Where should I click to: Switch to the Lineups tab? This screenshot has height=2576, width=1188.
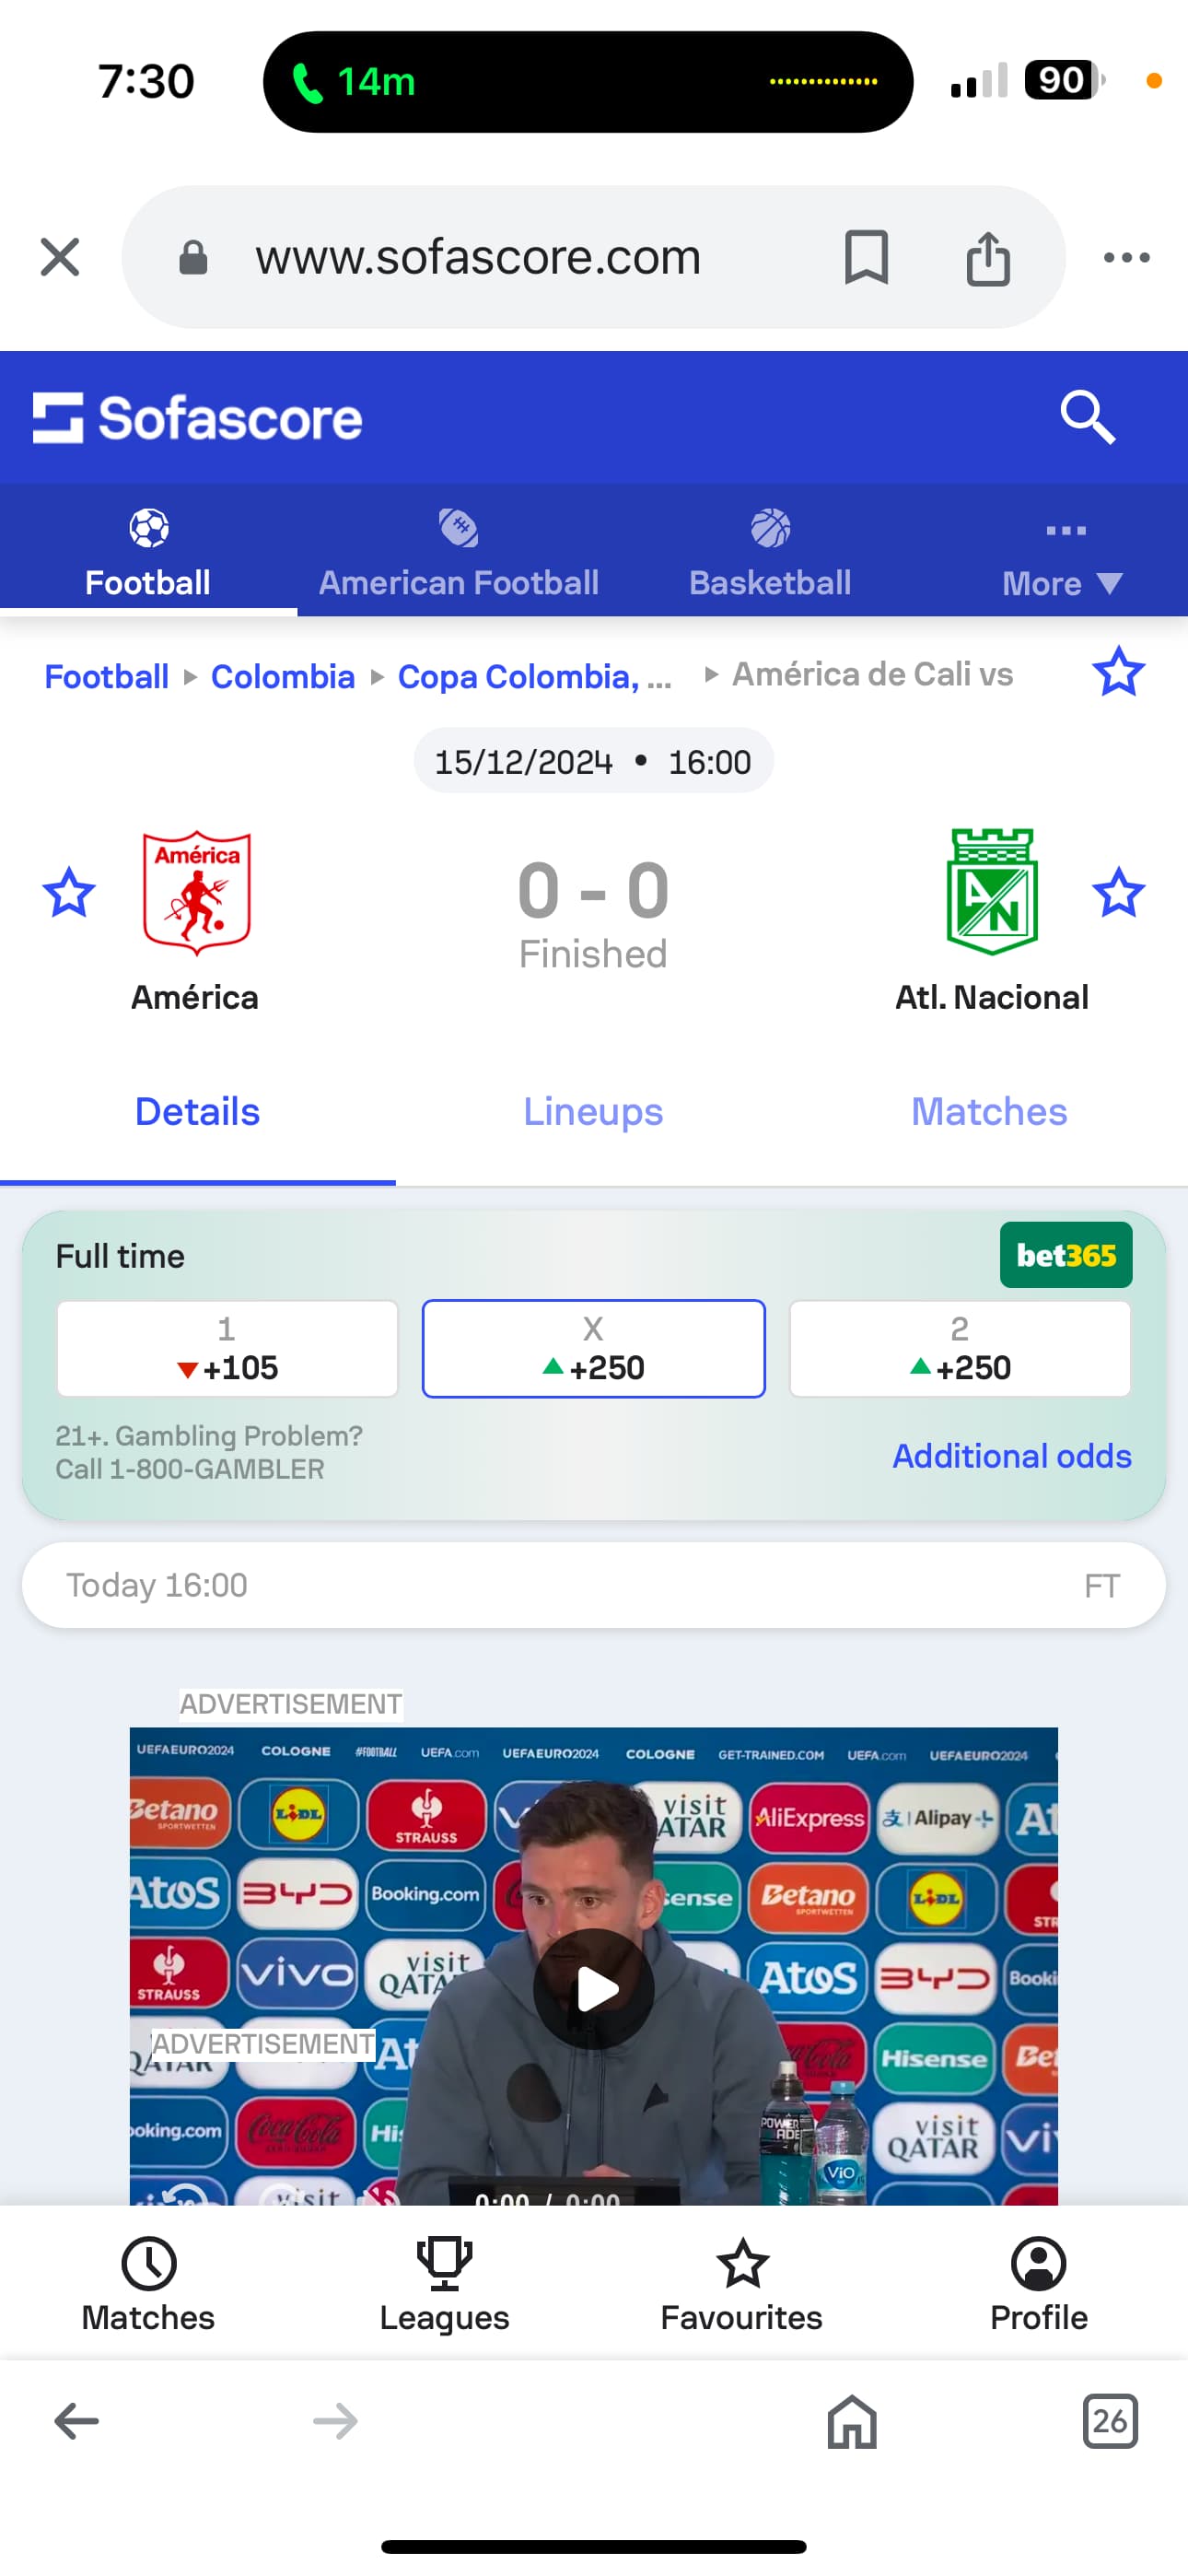click(x=593, y=1112)
